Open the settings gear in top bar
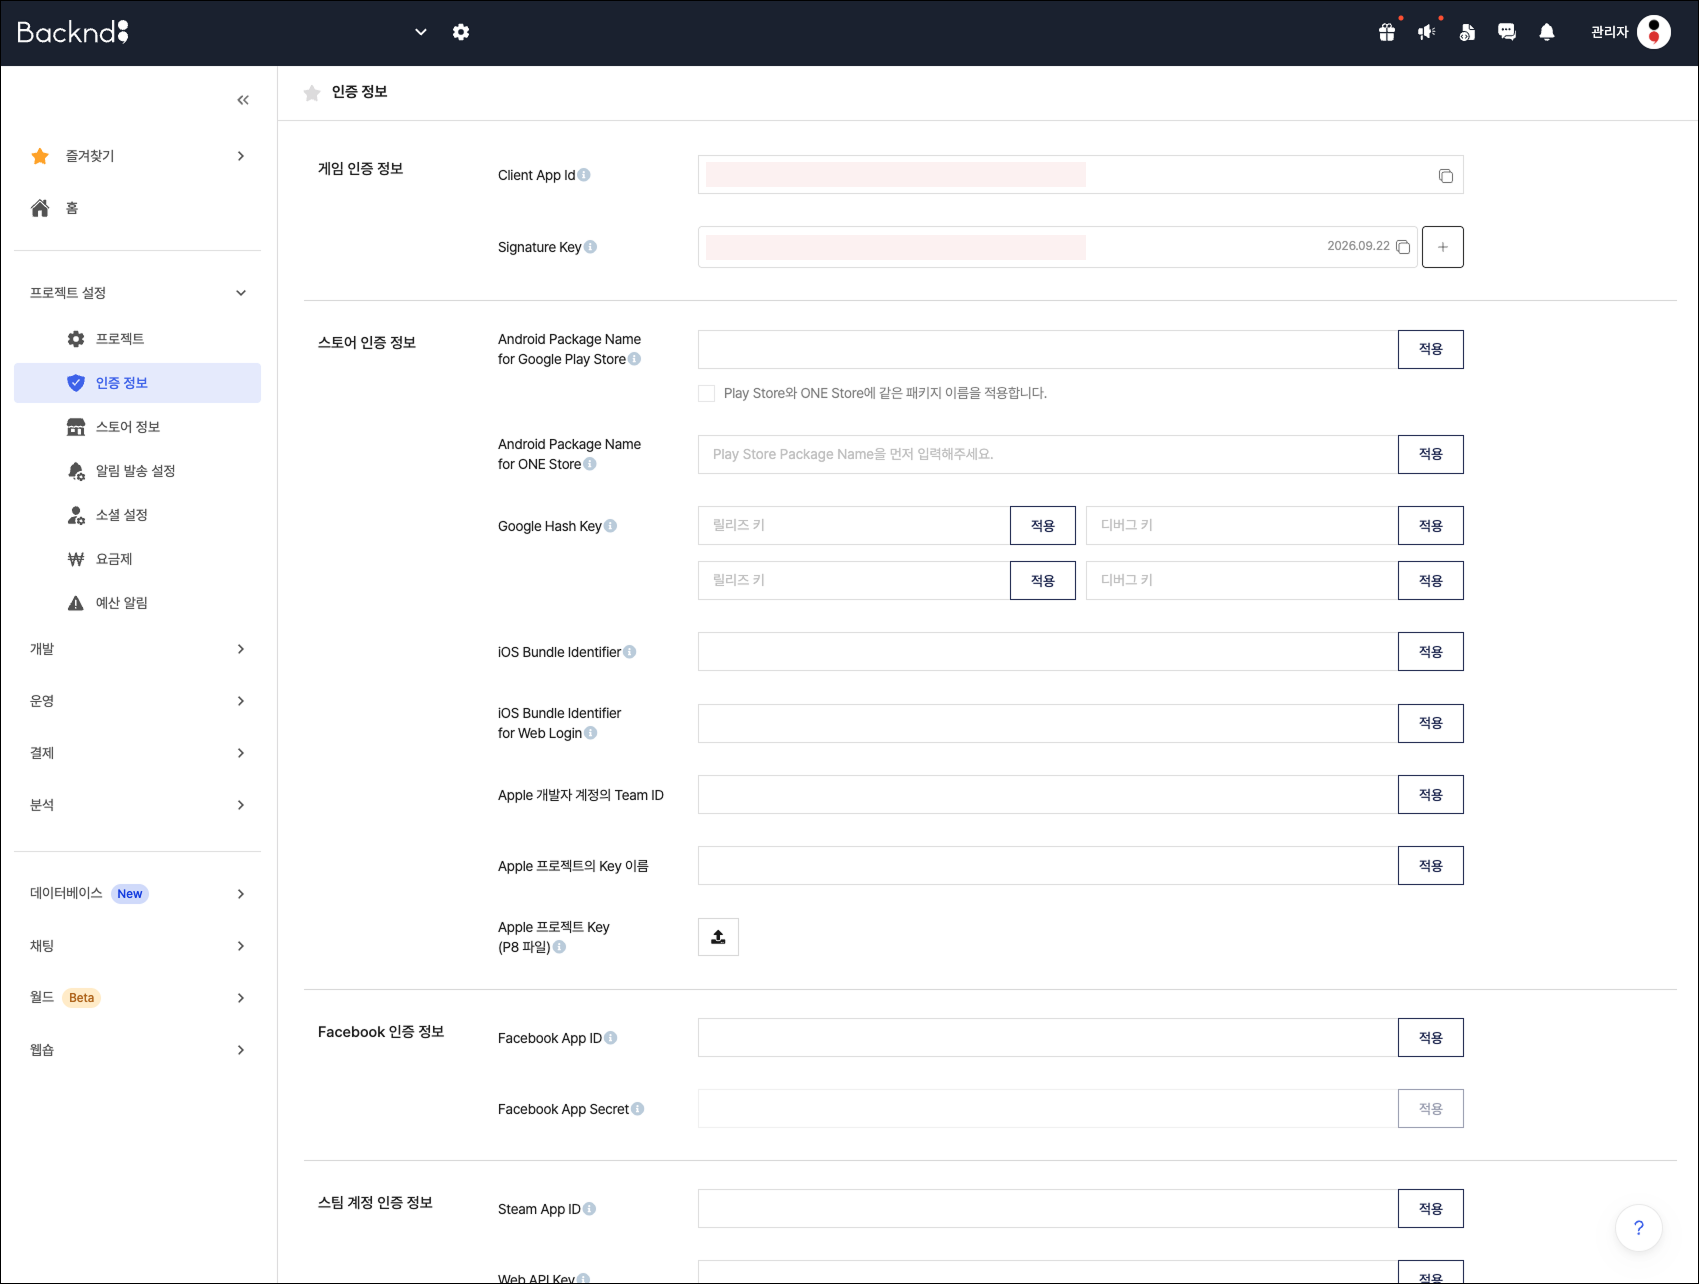1699x1284 pixels. pyautogui.click(x=461, y=32)
